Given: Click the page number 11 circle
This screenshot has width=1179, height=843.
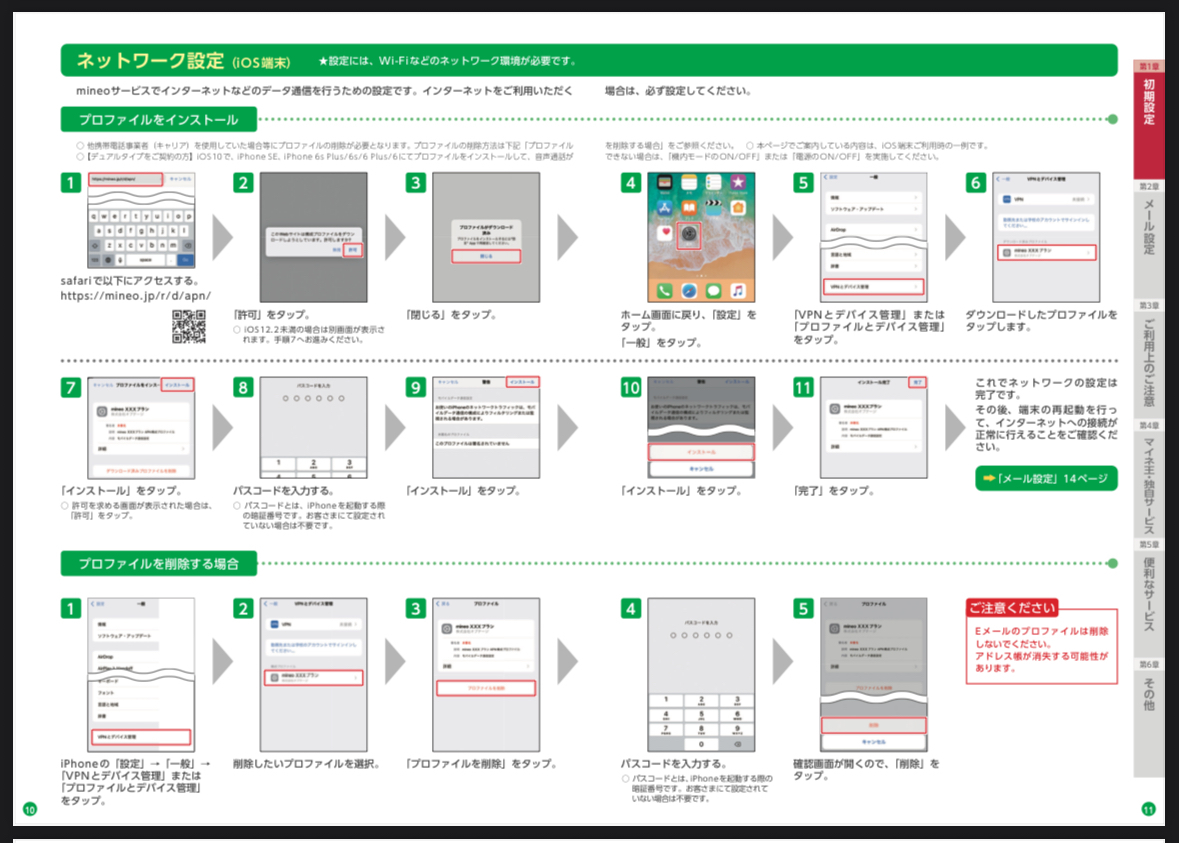Looking at the screenshot, I should (1148, 809).
